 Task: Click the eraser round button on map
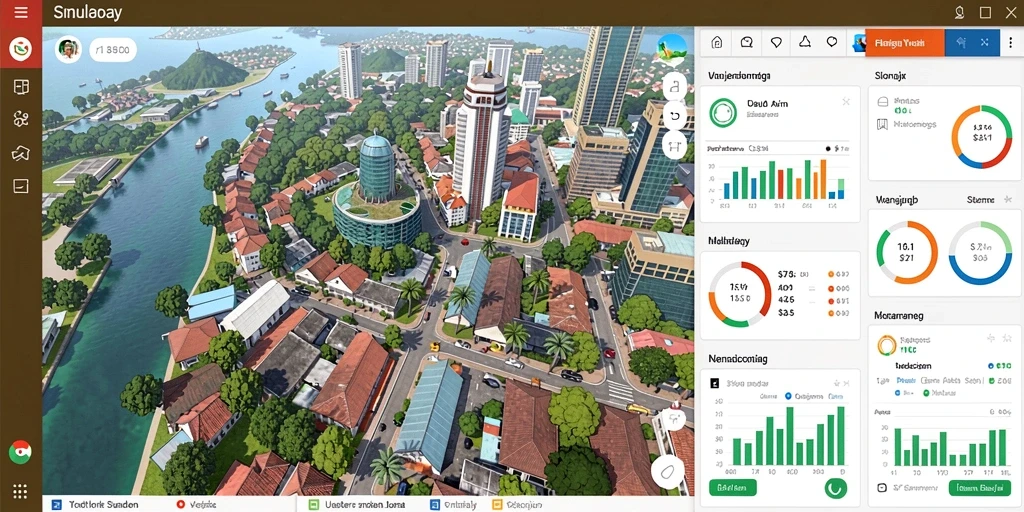tap(667, 470)
